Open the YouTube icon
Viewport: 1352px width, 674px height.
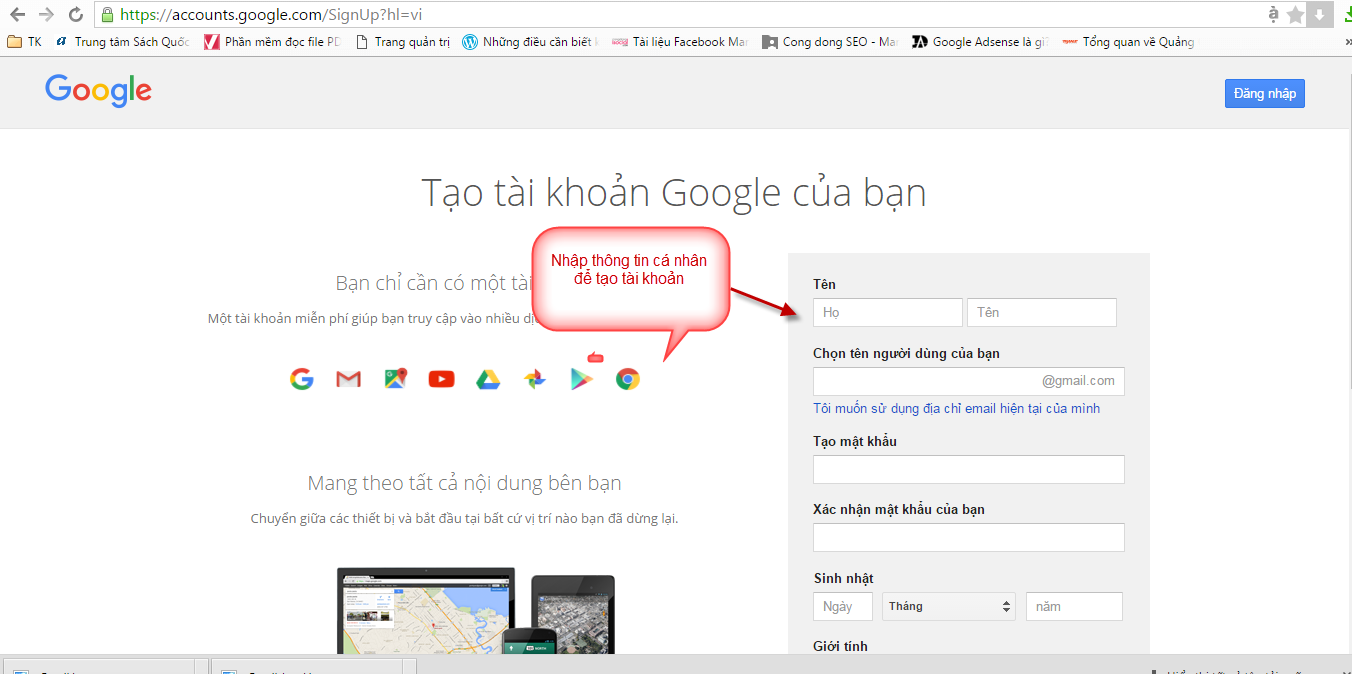click(441, 378)
